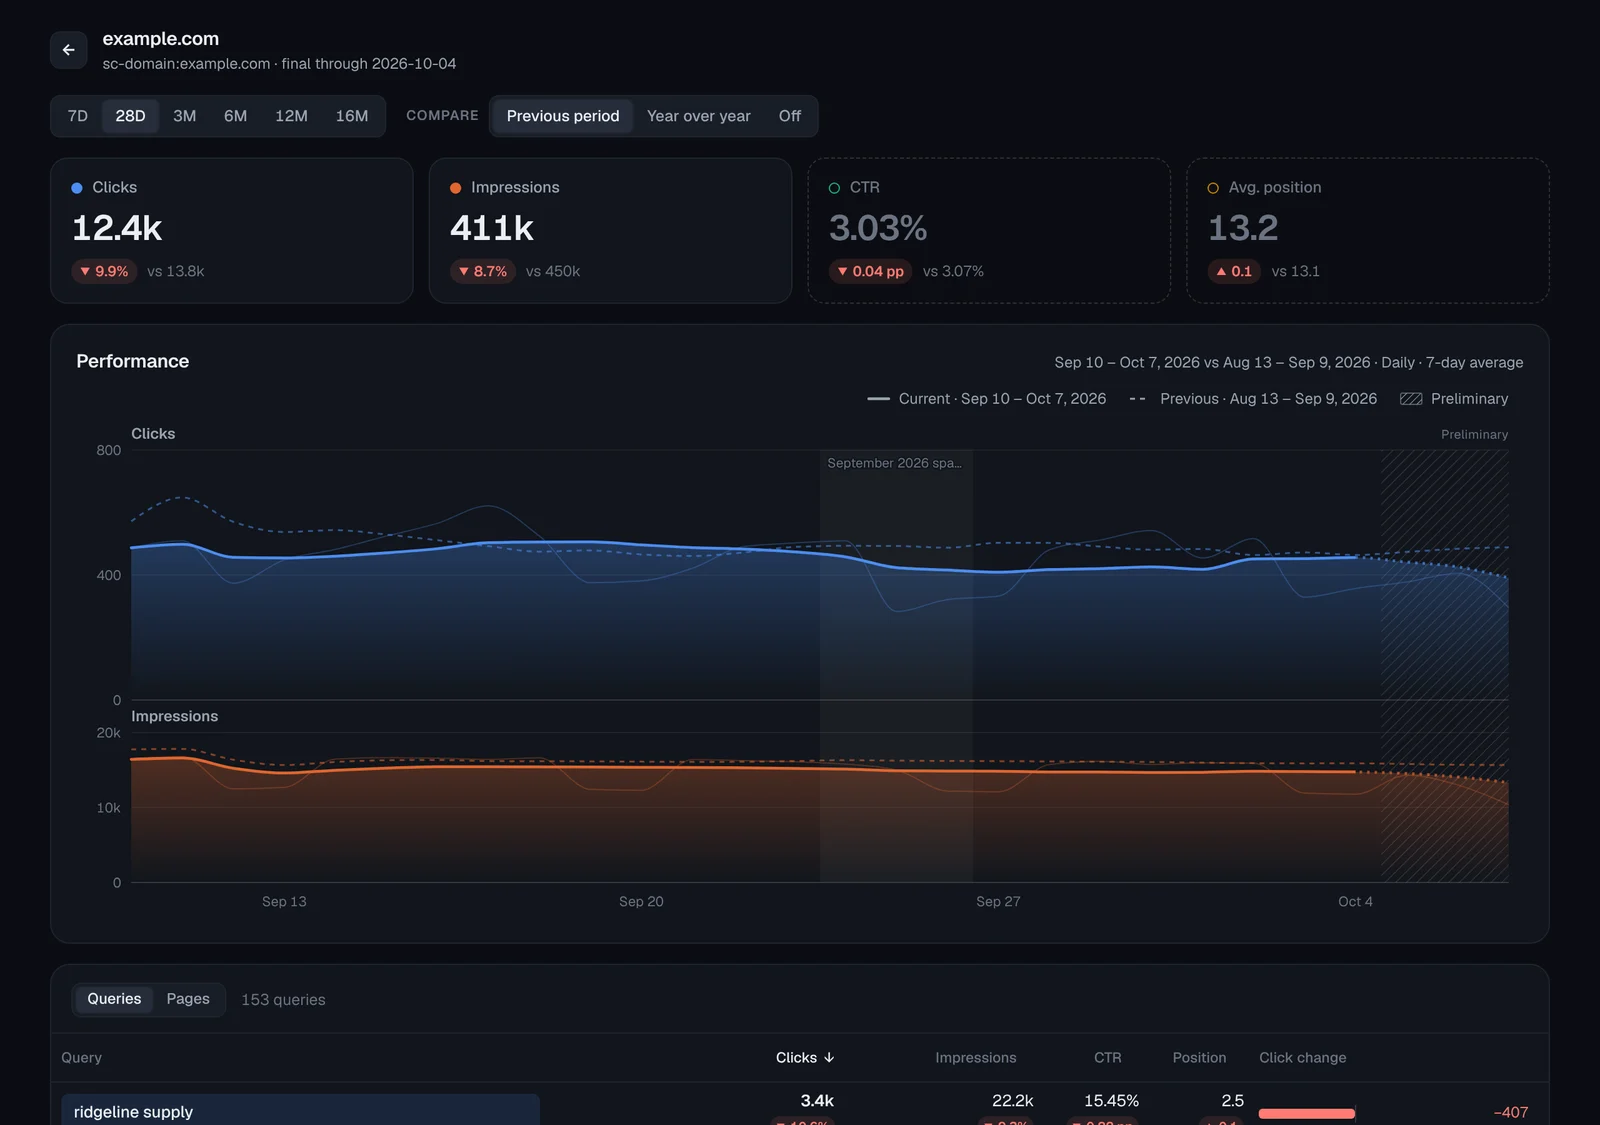Choose the 12M date range

(x=291, y=116)
